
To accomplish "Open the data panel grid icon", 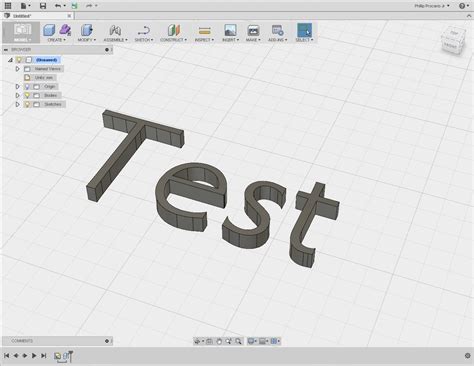I will click(7, 5).
